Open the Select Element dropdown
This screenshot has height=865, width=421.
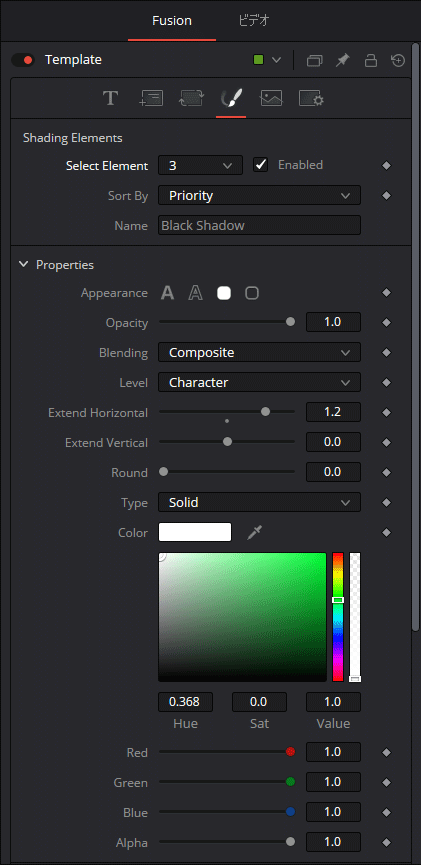tap(200, 165)
